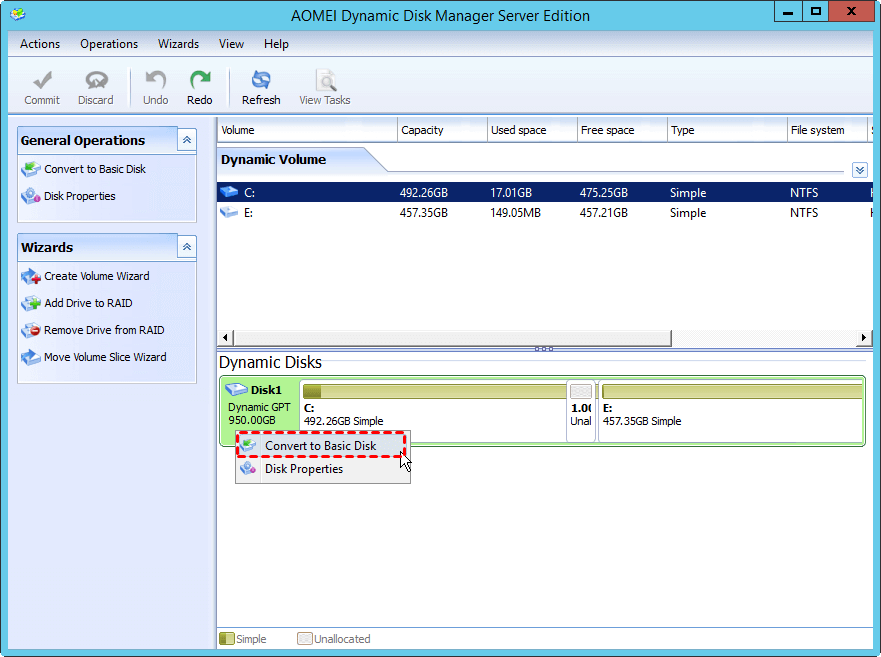Screen dimensions: 881x657
Task: Select the 1.00 unallocated block on Disk1
Action: (581, 412)
